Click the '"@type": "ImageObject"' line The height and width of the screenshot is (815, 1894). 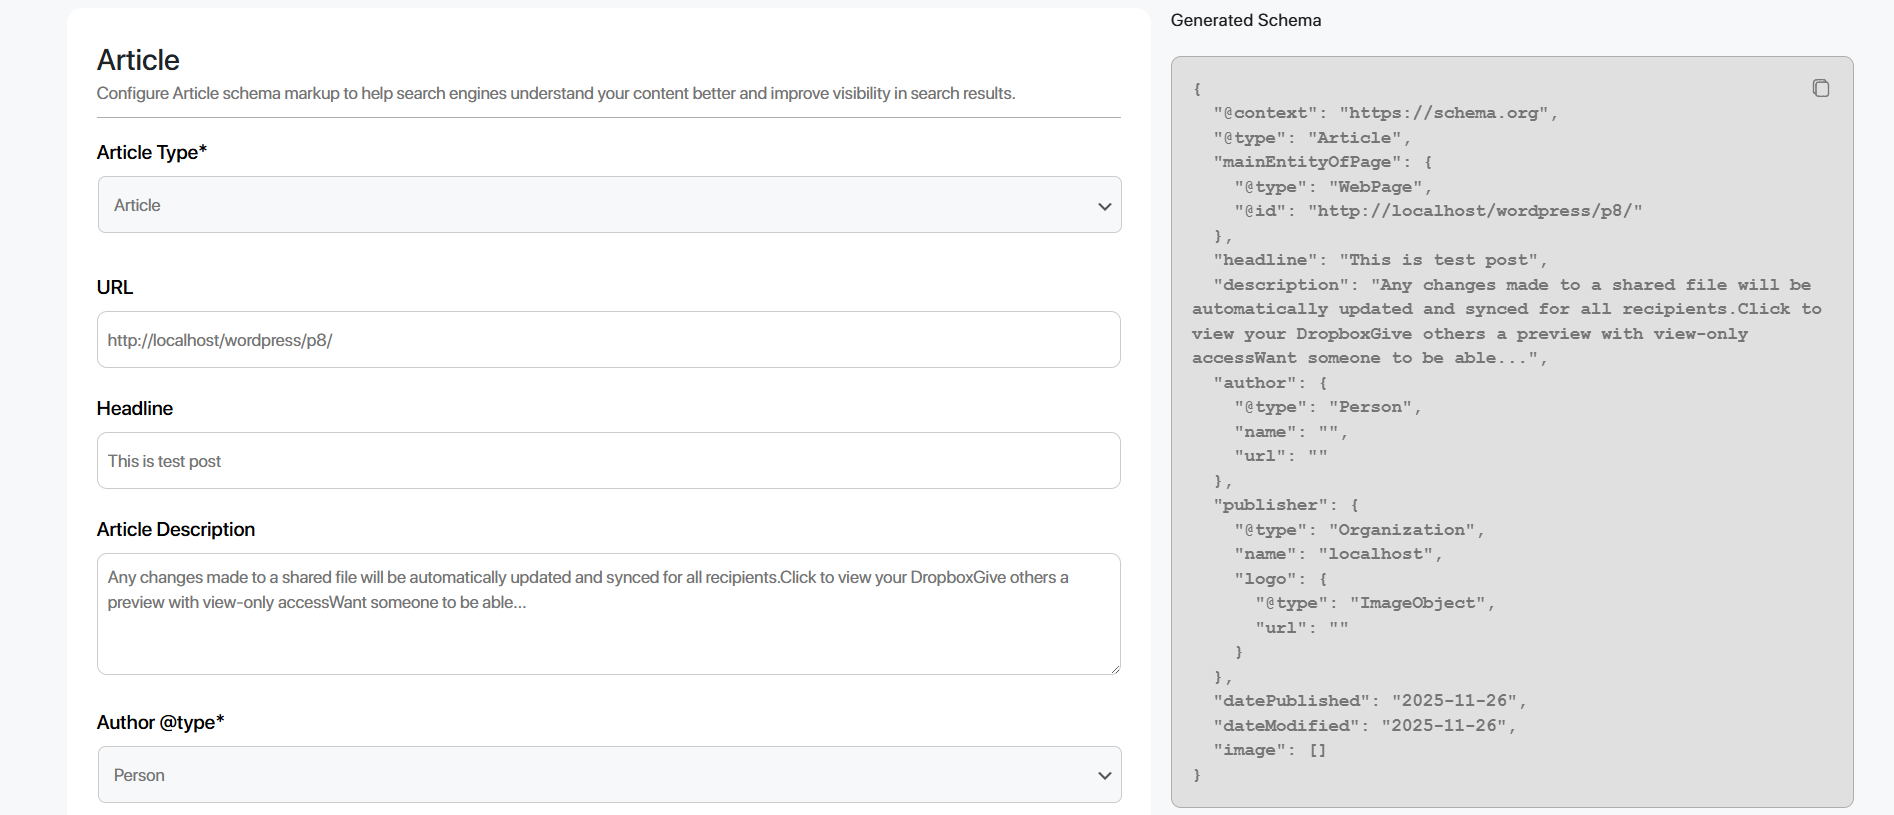coord(1375,603)
